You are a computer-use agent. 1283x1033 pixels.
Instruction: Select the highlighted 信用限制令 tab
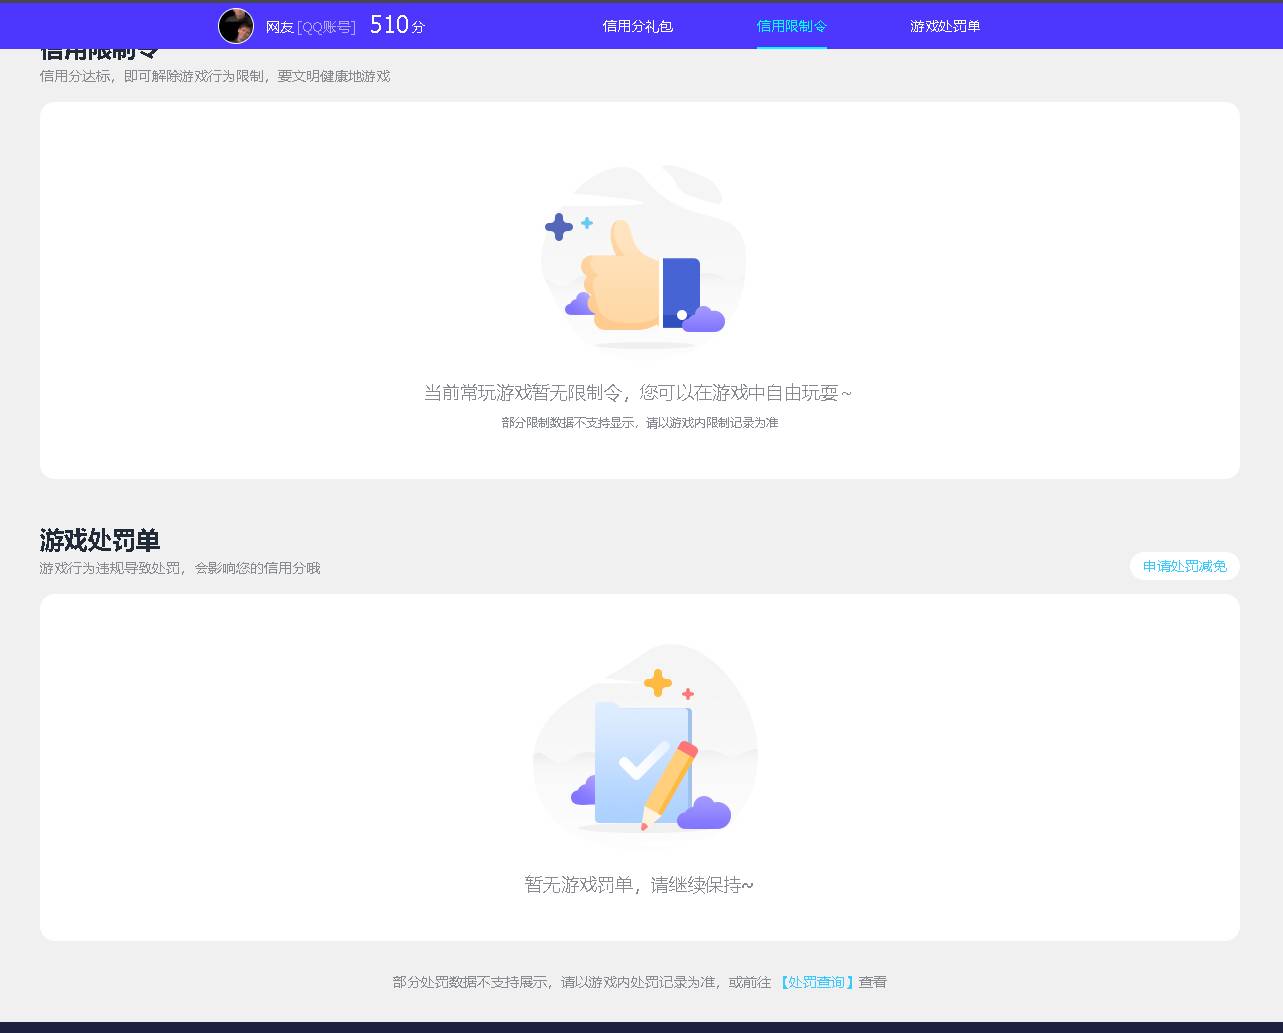click(x=792, y=25)
